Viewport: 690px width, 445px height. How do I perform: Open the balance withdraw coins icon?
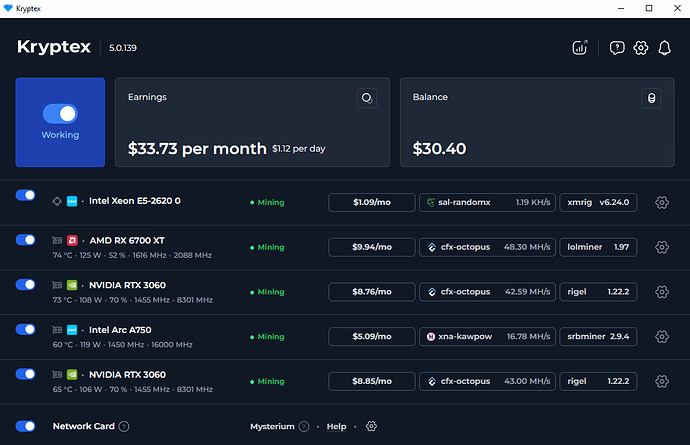click(651, 98)
